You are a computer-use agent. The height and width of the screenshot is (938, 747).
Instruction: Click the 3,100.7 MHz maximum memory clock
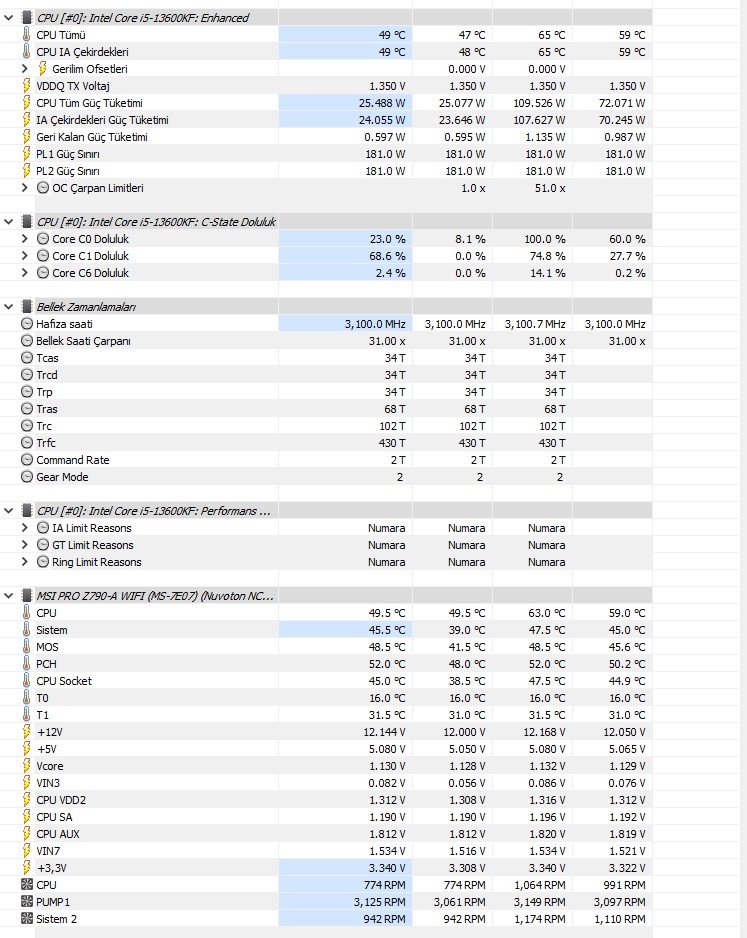pos(535,324)
